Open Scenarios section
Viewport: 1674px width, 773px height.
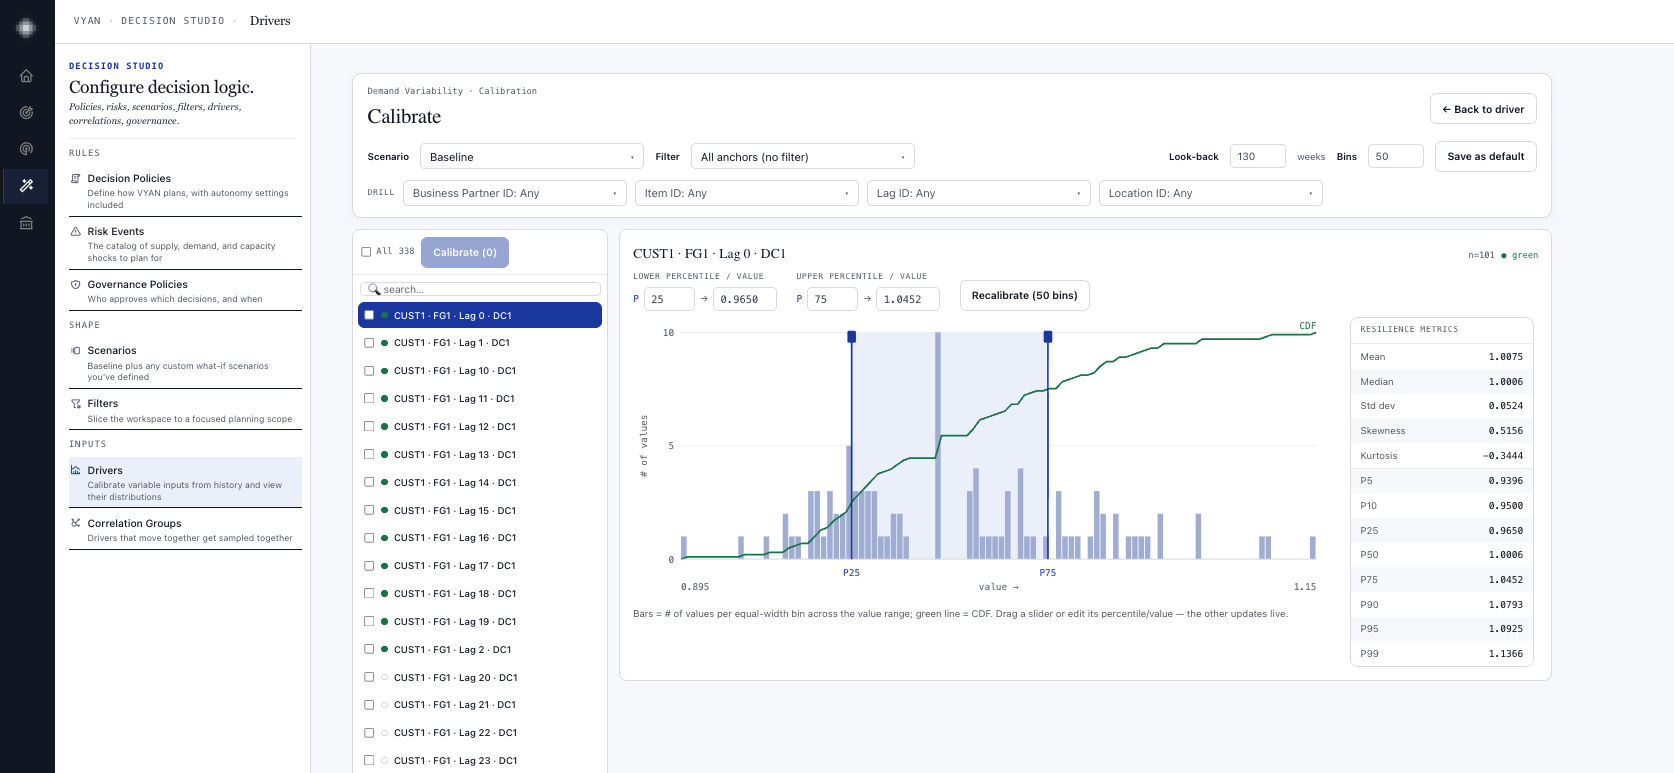185,363
